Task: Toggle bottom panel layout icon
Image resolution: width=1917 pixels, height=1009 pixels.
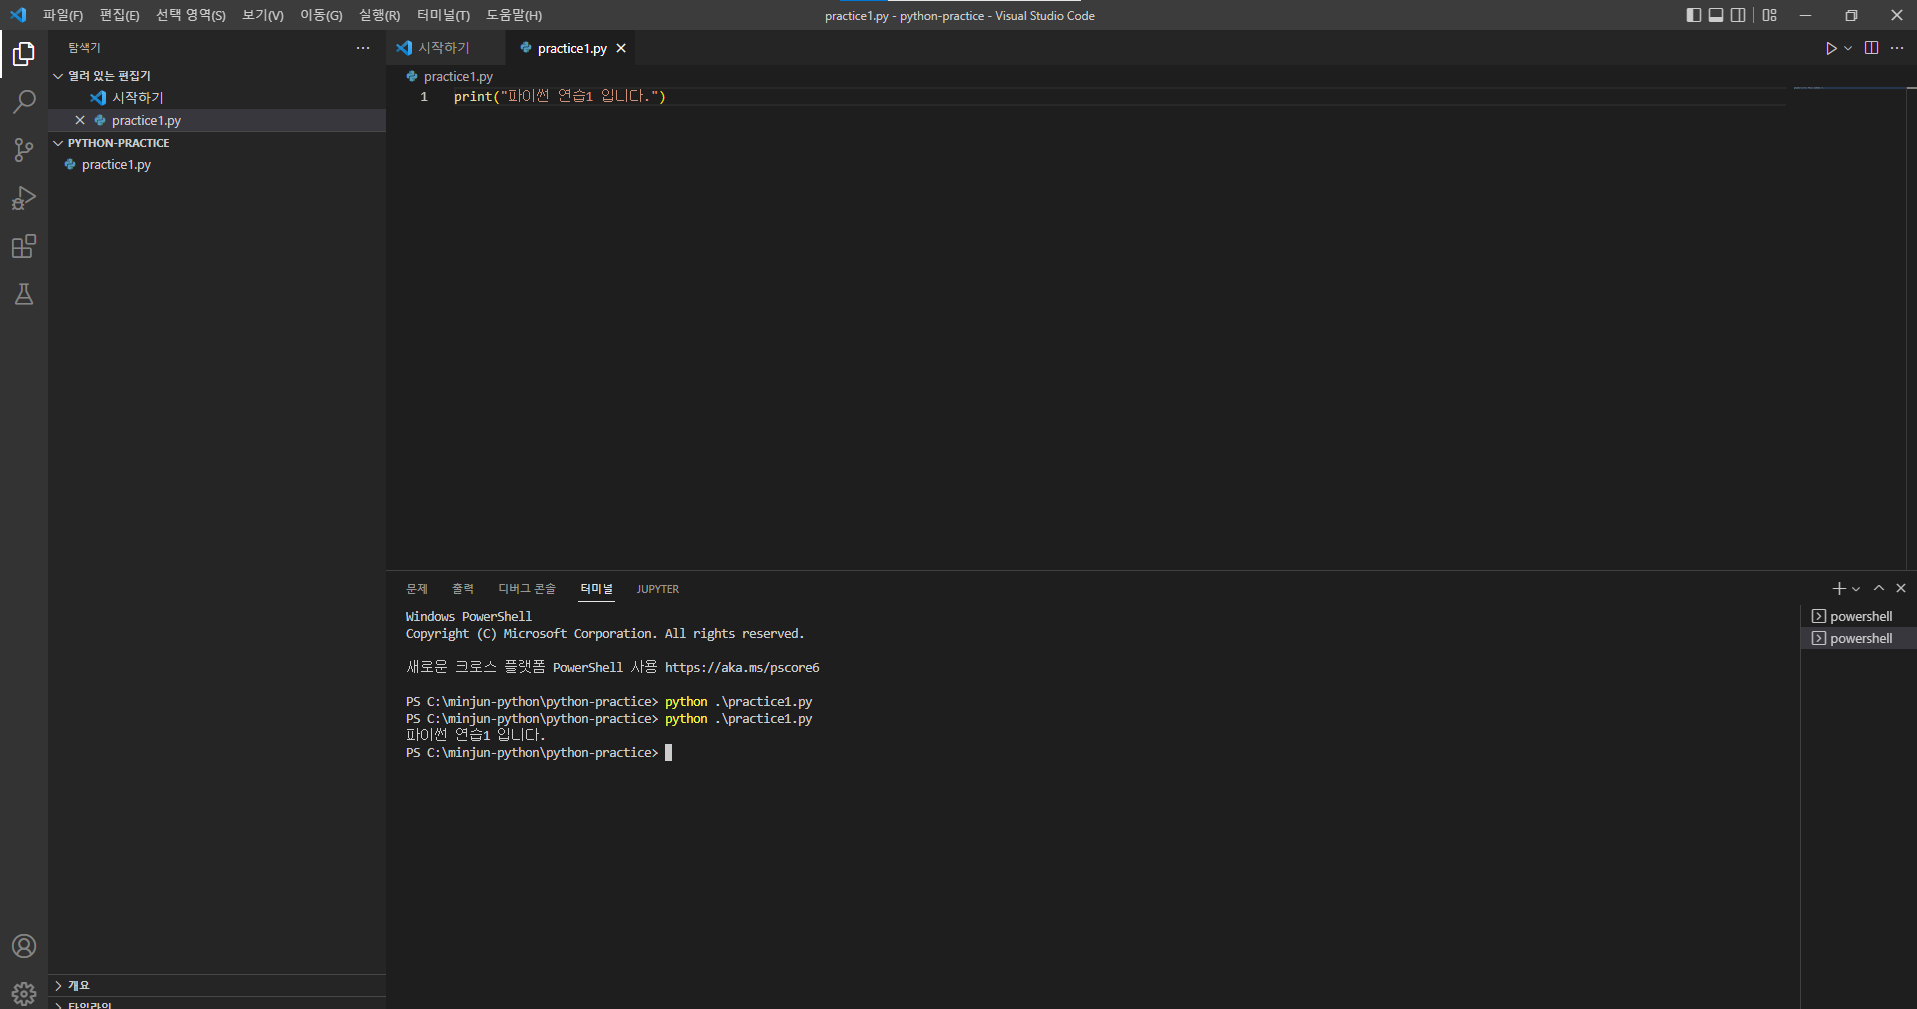Action: coord(1716,15)
